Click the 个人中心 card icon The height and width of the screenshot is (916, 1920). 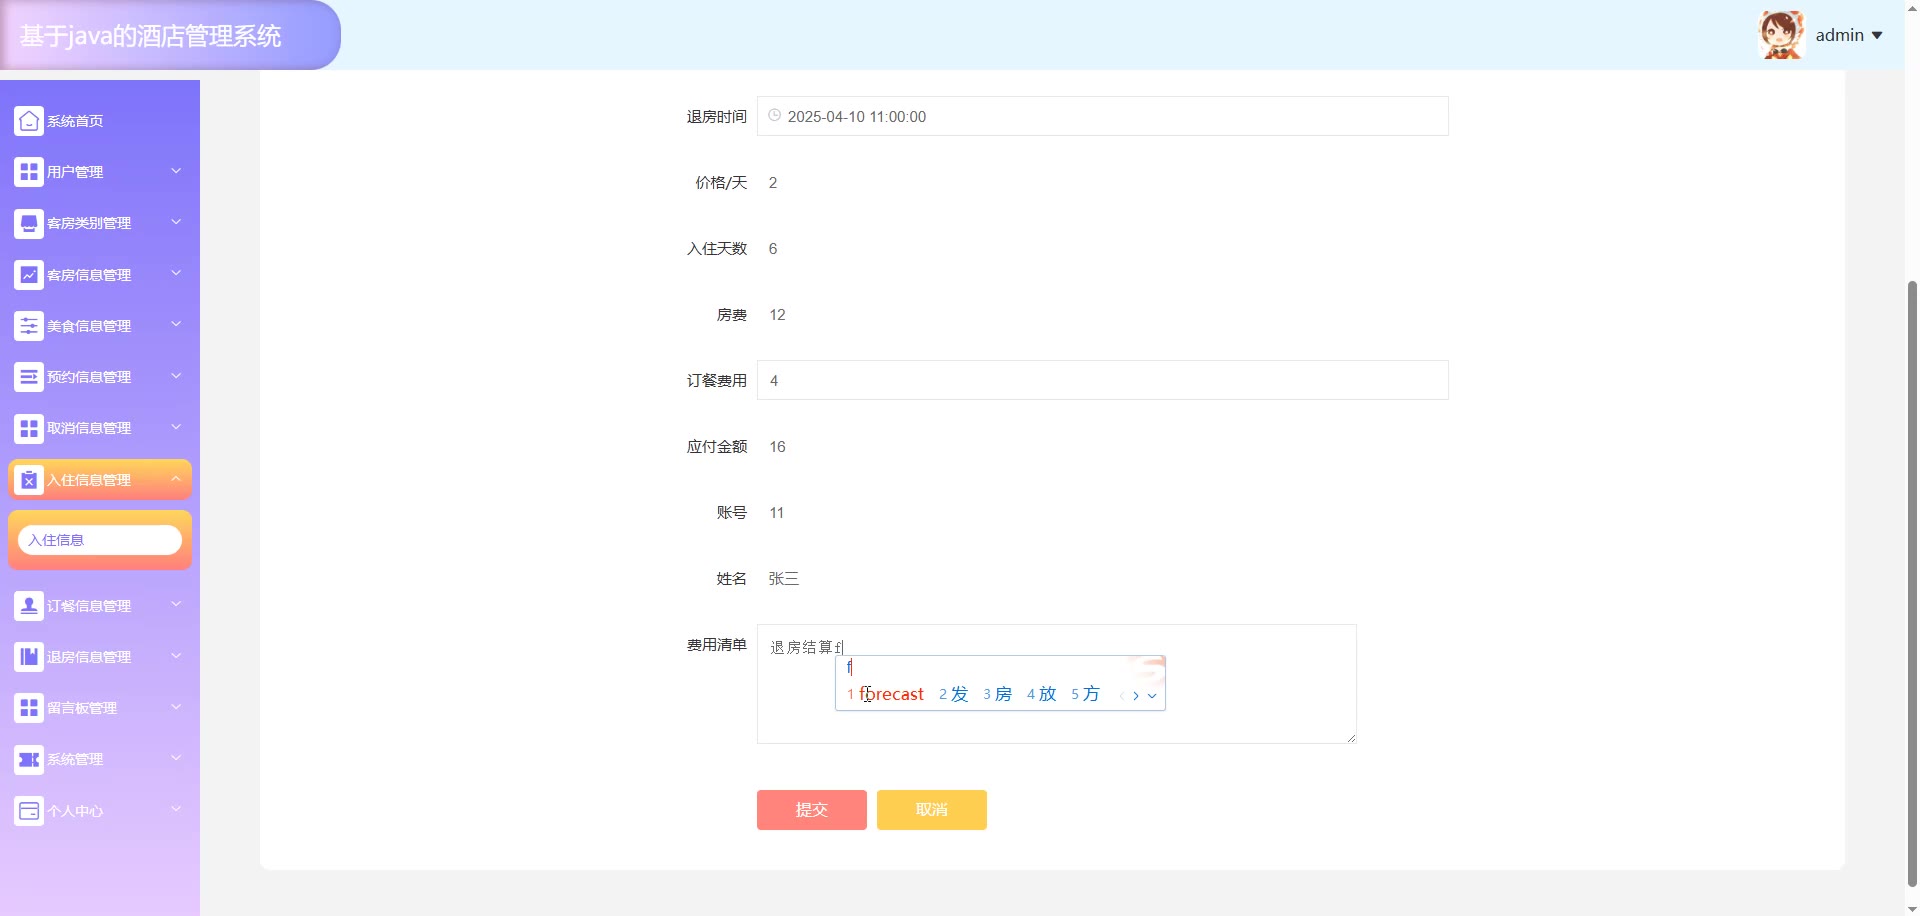[x=29, y=811]
